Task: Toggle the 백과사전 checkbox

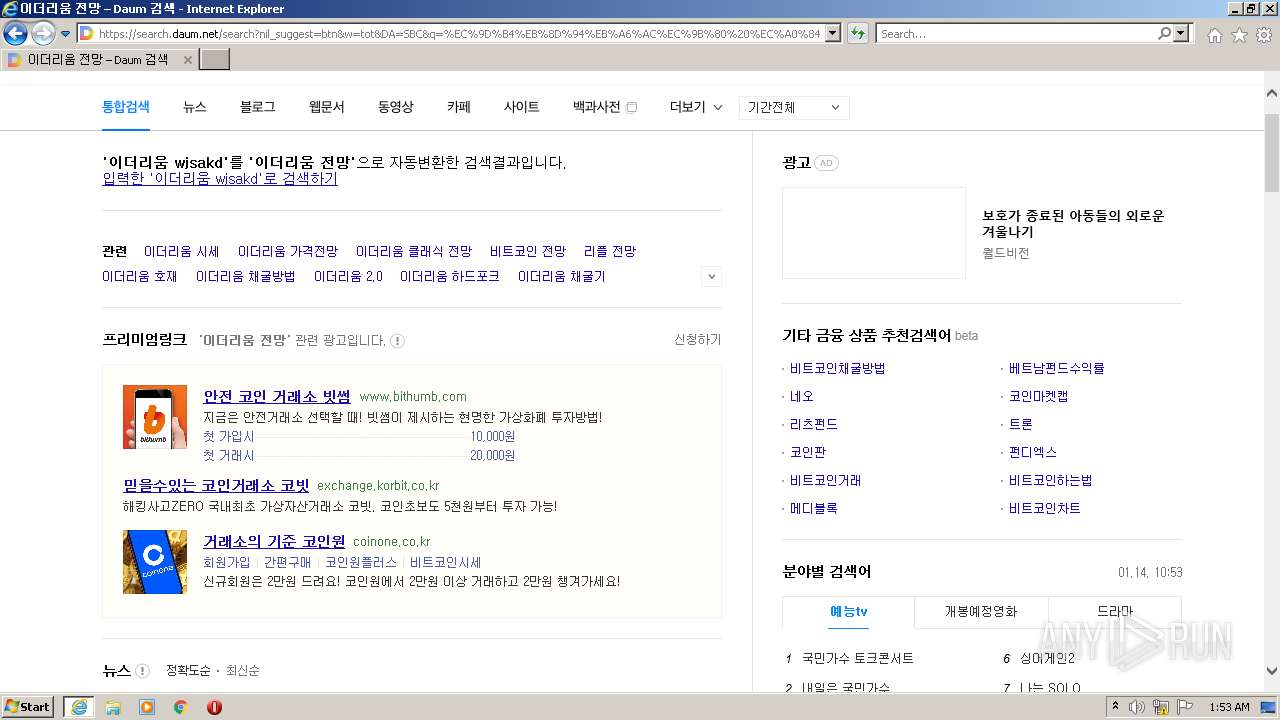Action: point(631,108)
